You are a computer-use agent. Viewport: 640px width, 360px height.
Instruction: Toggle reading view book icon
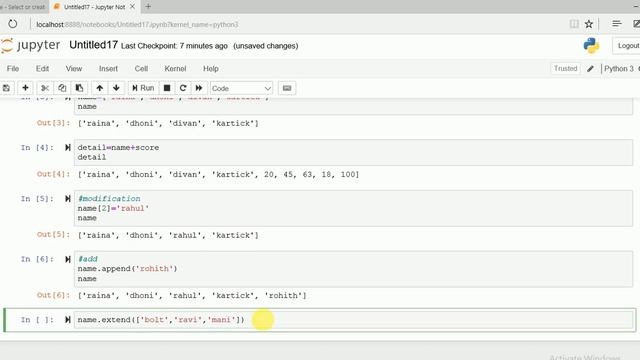click(574, 24)
